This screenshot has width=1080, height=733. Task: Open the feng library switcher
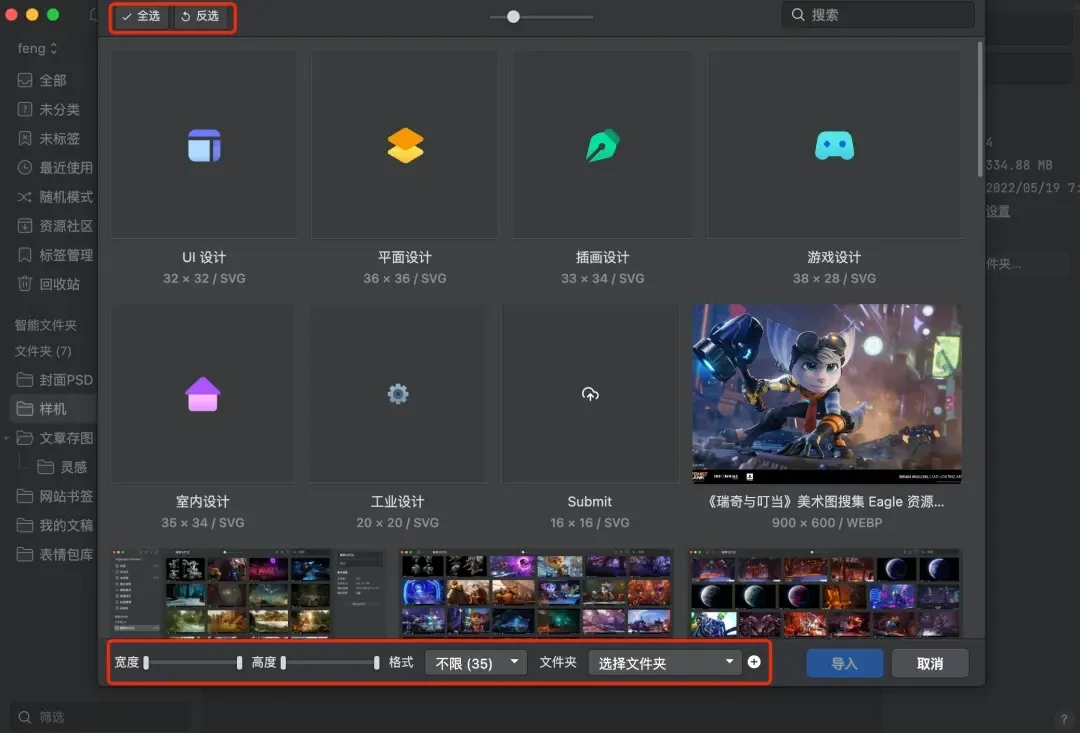[x=37, y=48]
